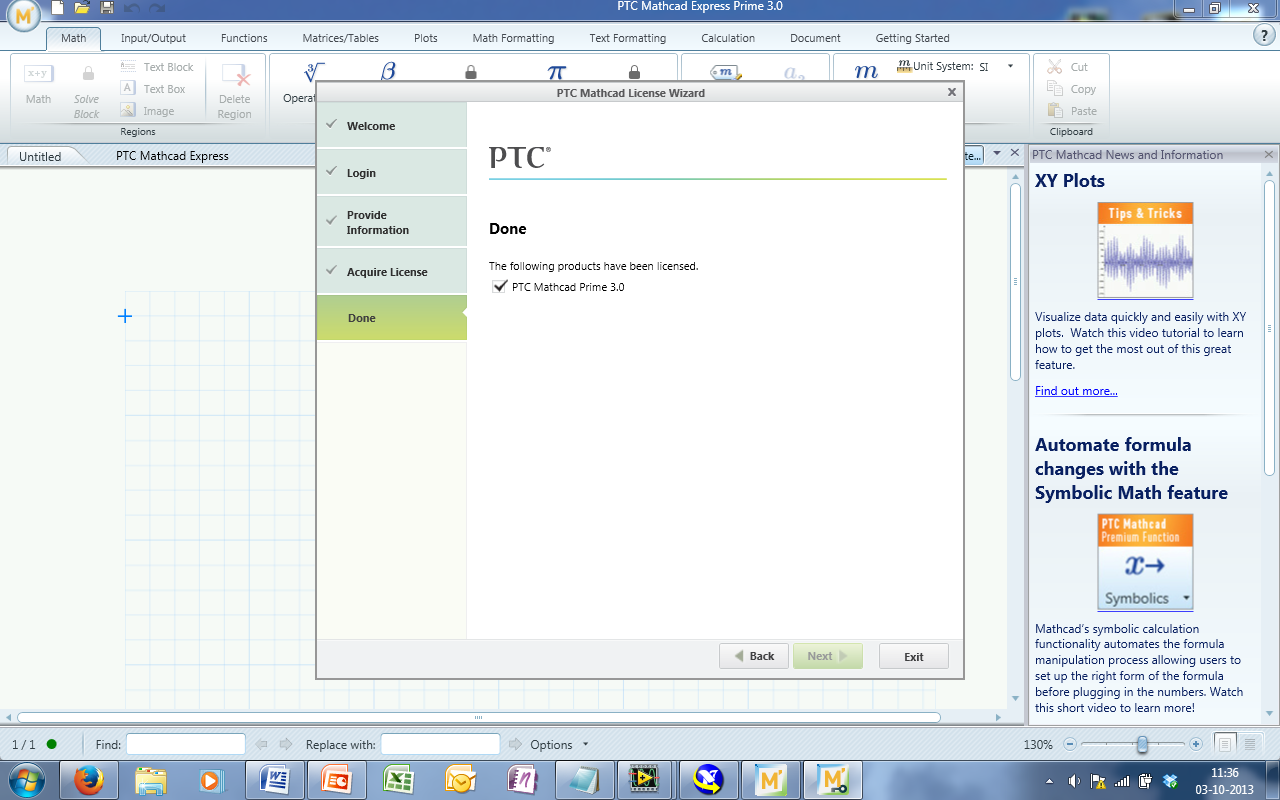
Task: Switch to the Functions ribbon tab
Action: 244,38
